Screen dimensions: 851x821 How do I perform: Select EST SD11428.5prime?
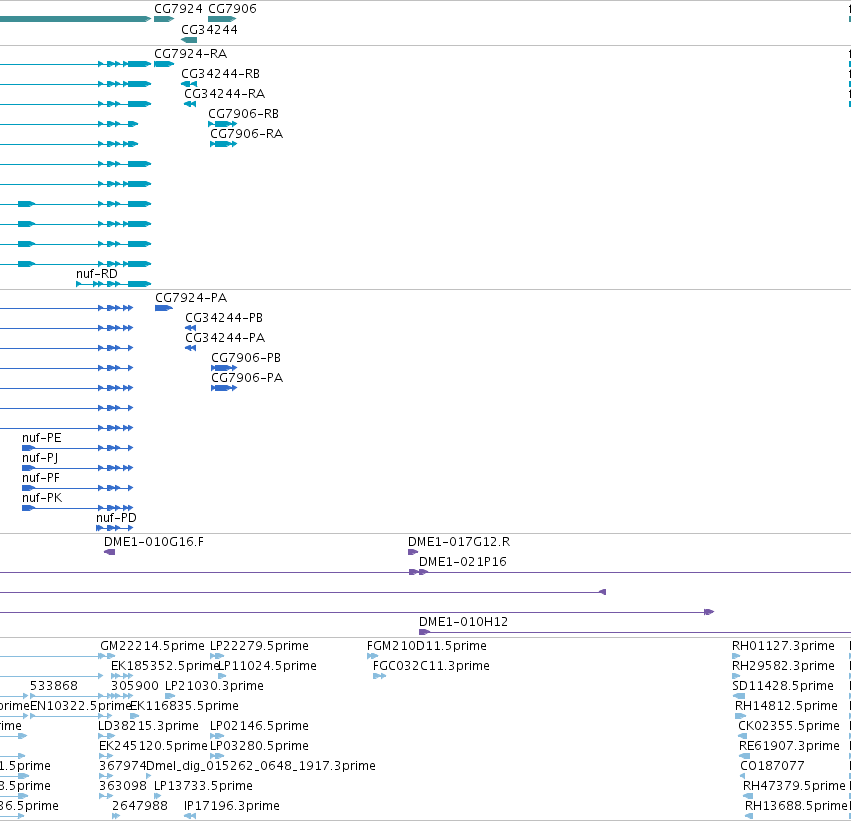click(739, 696)
